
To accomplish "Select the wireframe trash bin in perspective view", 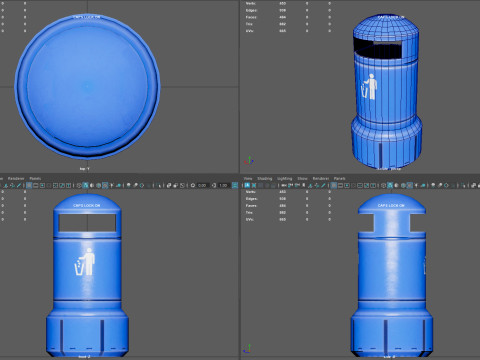I will click(x=386, y=93).
